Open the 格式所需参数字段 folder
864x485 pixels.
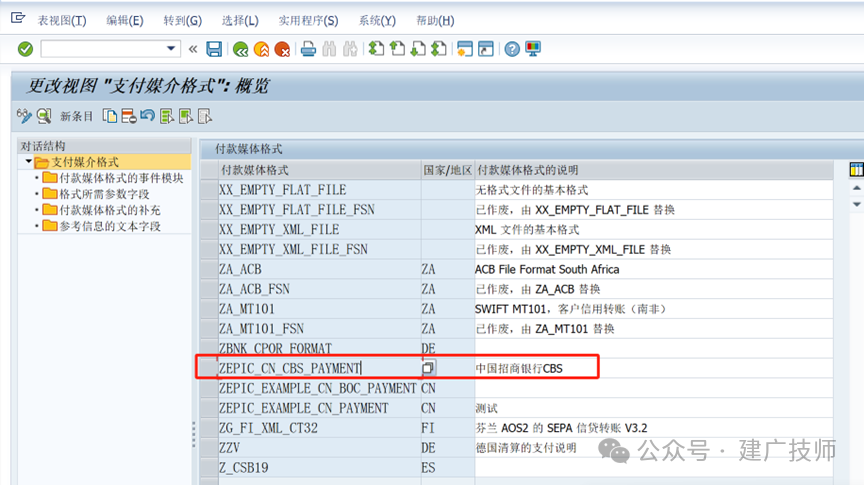tap(96, 193)
